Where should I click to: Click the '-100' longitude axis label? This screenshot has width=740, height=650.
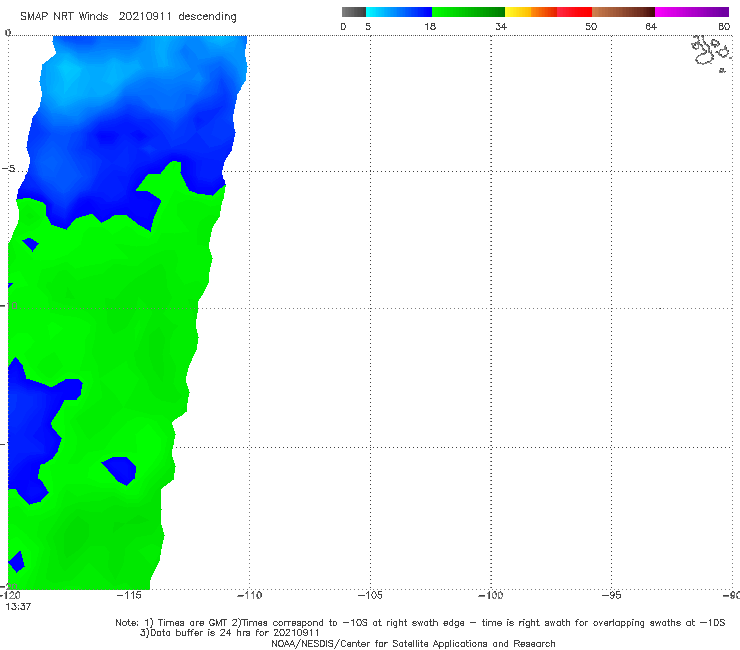point(490,595)
